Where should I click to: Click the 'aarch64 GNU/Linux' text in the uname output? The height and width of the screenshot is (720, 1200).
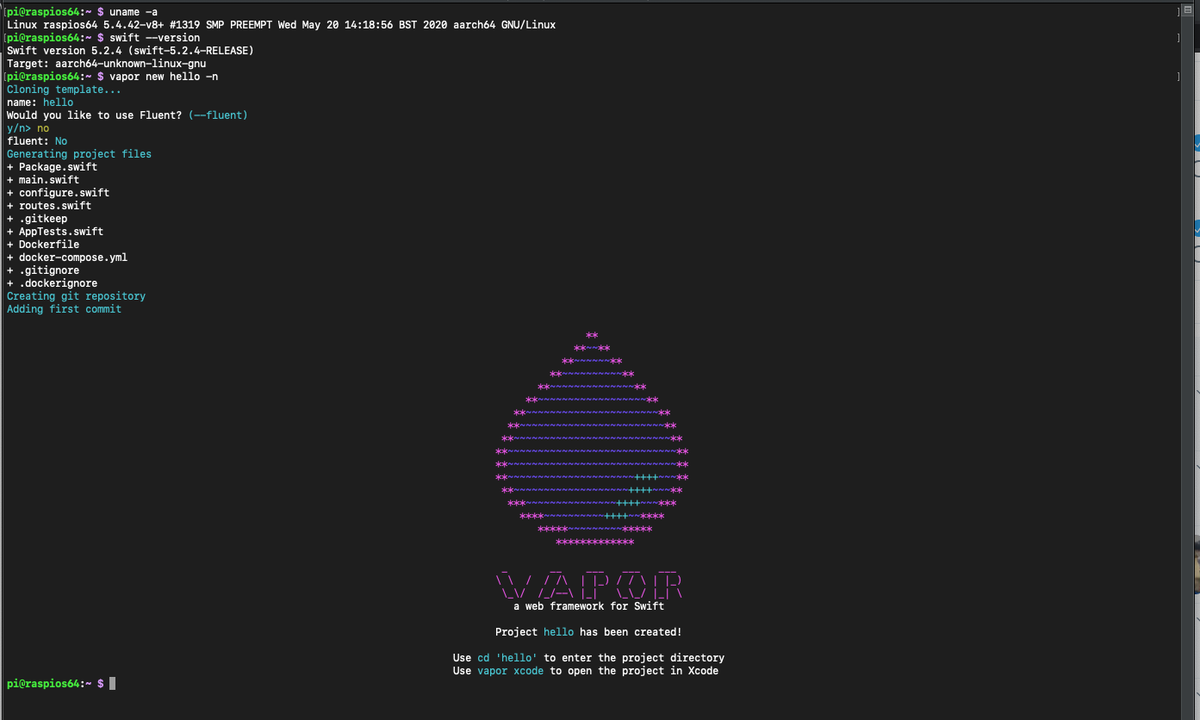pos(505,24)
